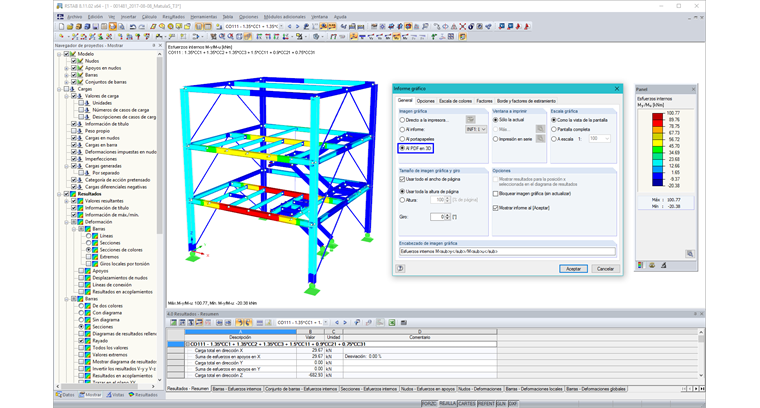Open Barras - Esfuerzos internos table tab
The image size is (760, 408).
coord(237,389)
